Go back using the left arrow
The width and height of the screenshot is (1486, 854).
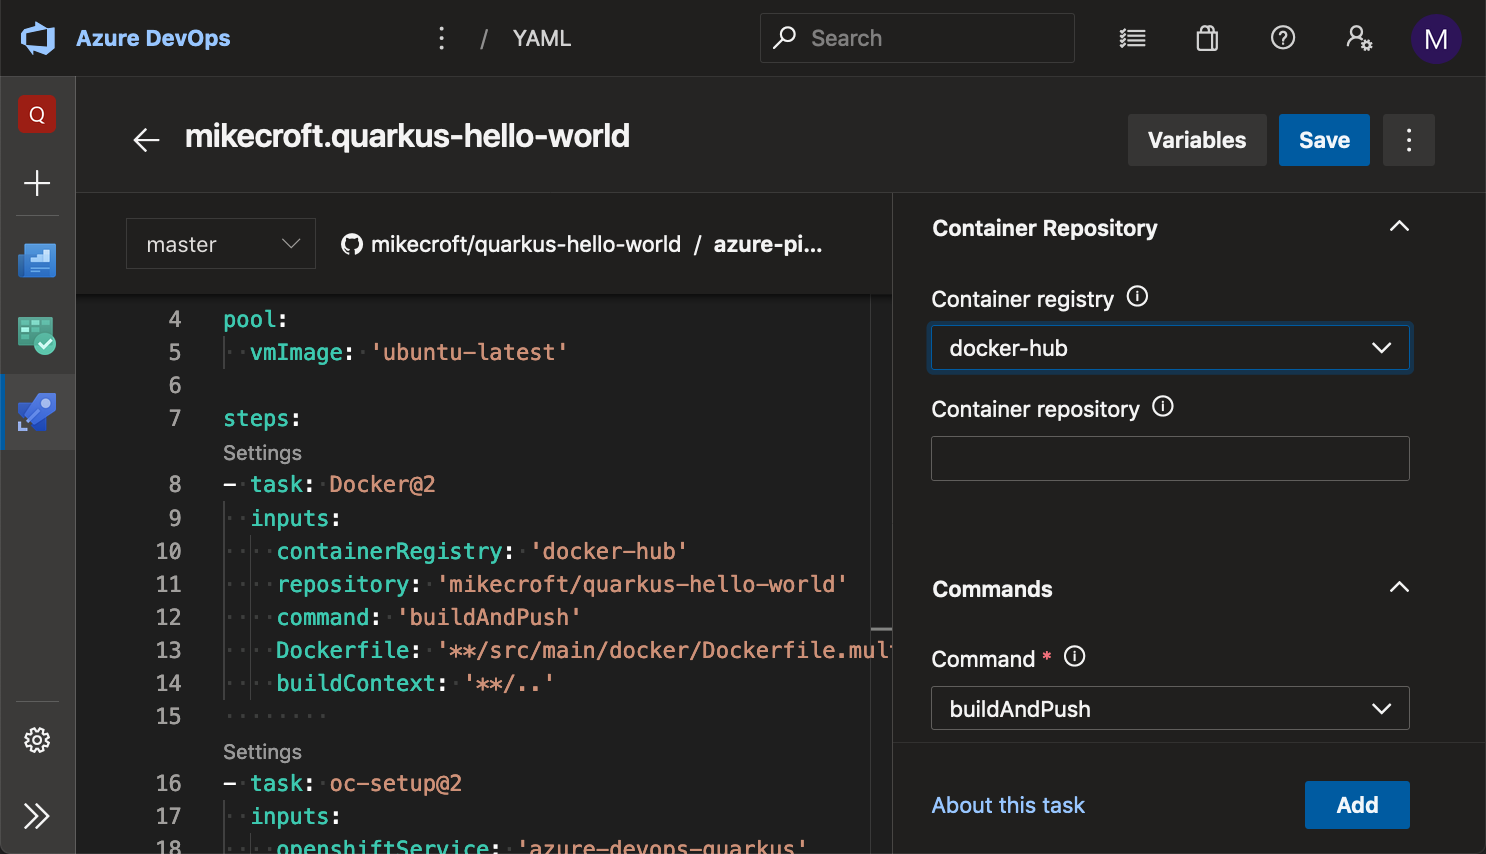coord(147,140)
